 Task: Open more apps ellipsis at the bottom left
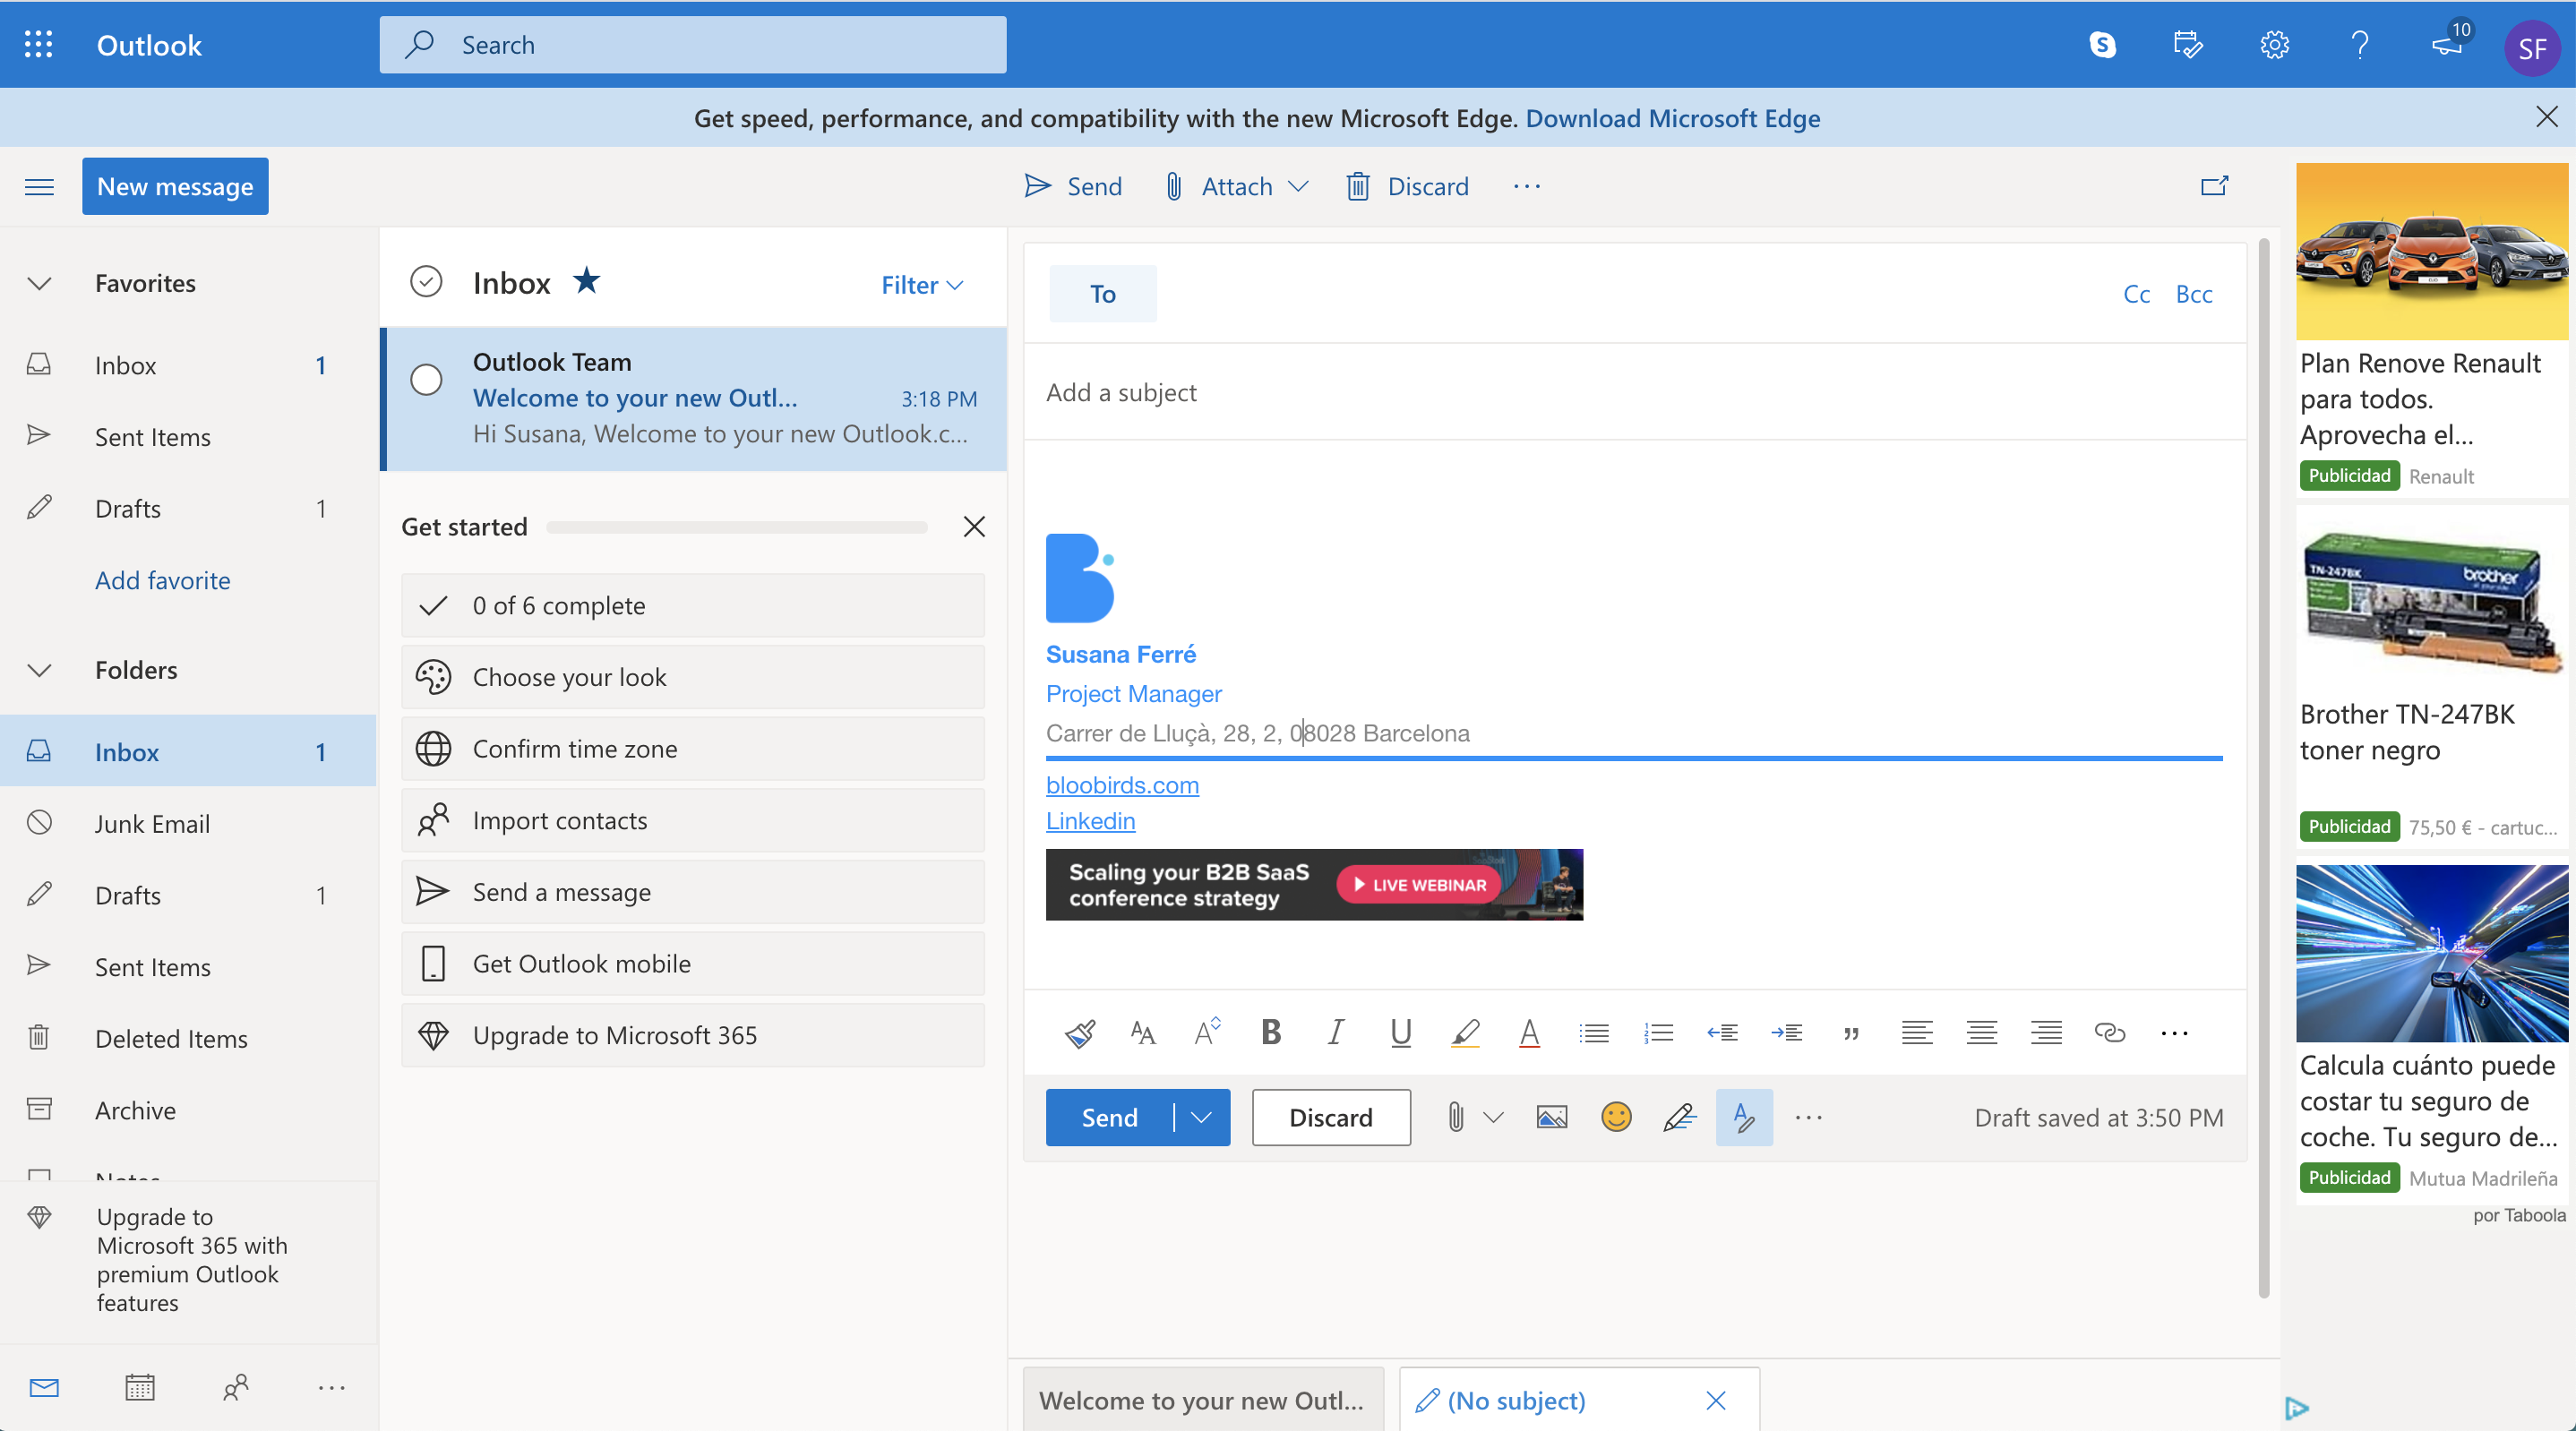[x=331, y=1387]
